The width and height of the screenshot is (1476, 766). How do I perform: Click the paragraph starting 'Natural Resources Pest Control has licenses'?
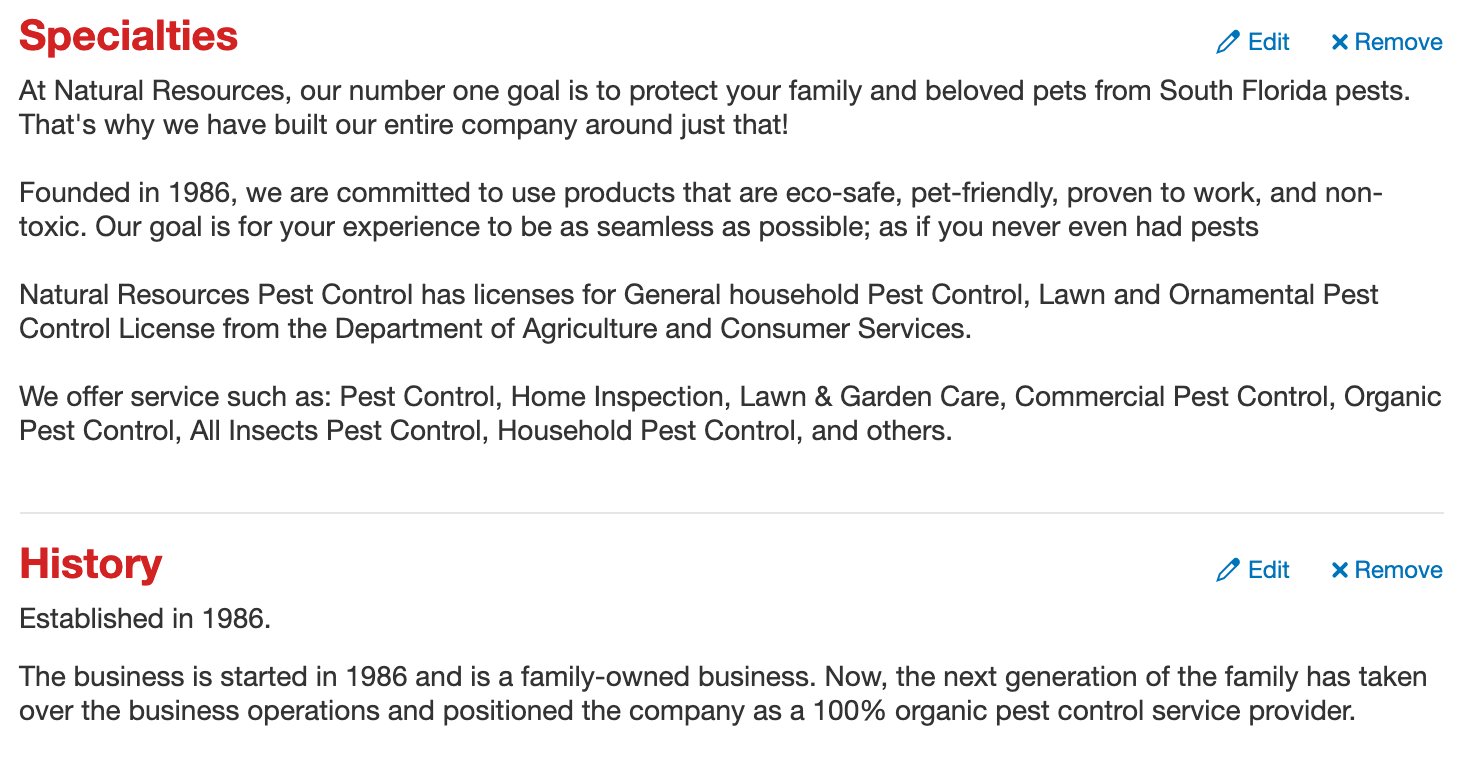click(x=699, y=311)
